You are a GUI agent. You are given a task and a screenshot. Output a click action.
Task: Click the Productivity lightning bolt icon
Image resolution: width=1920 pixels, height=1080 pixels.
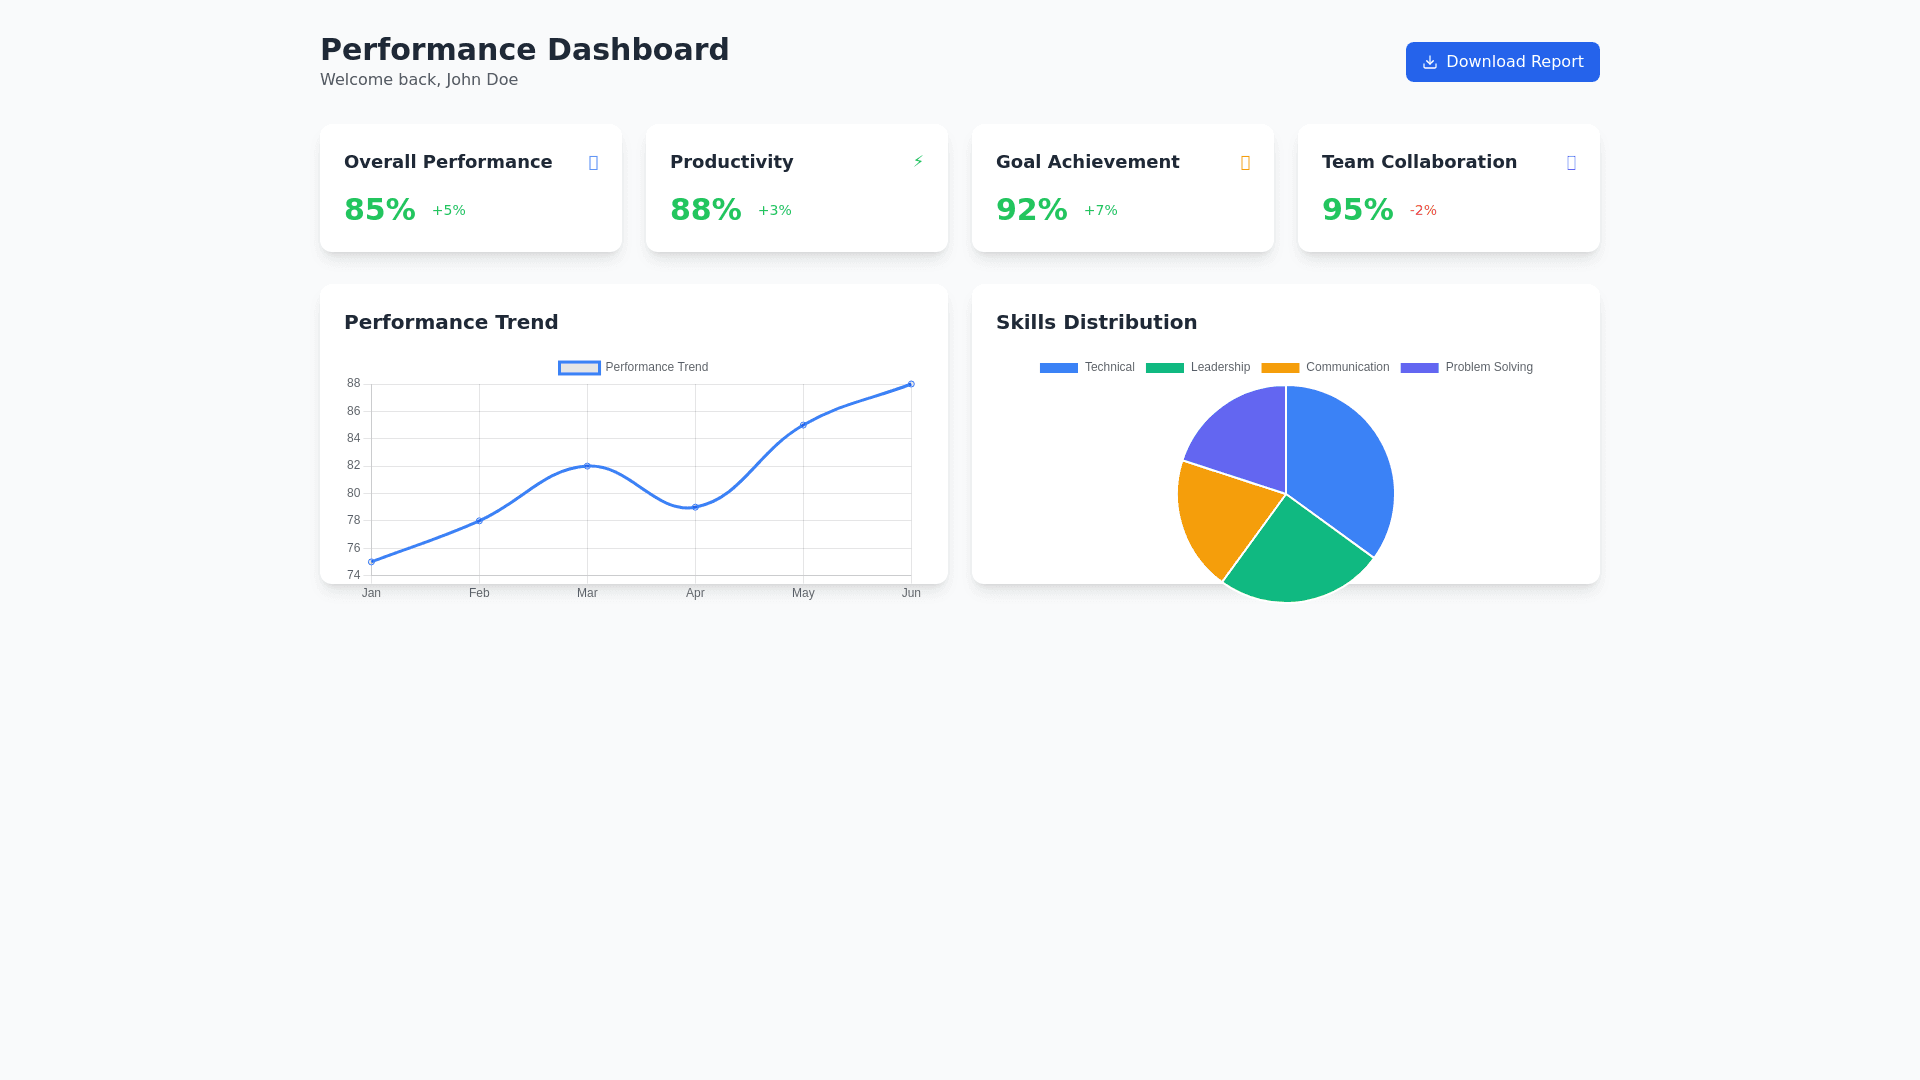point(918,162)
